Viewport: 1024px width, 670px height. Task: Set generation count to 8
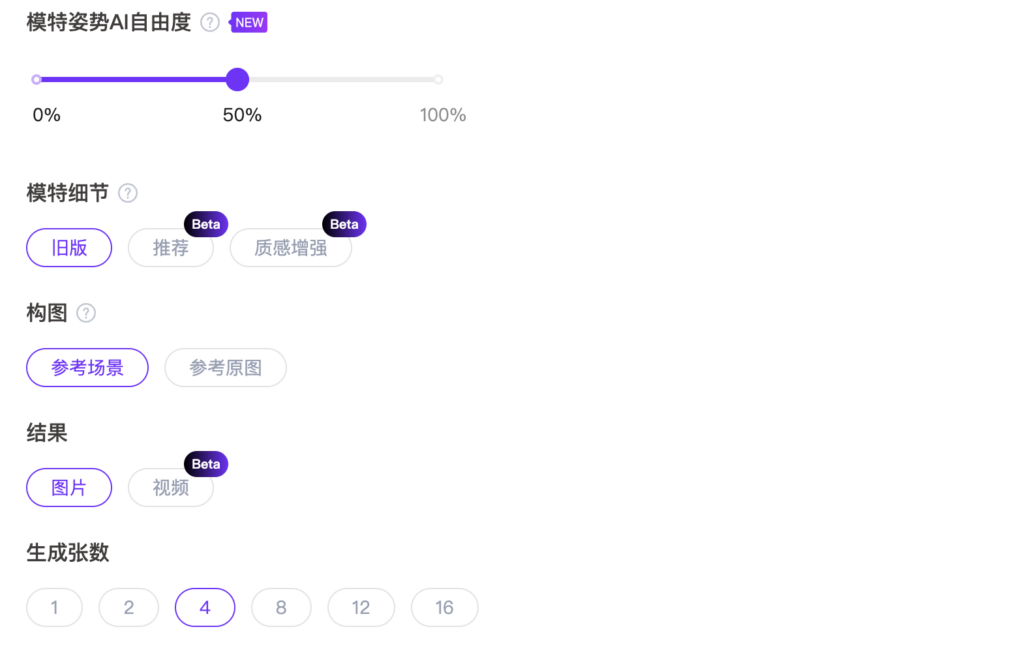click(x=281, y=607)
